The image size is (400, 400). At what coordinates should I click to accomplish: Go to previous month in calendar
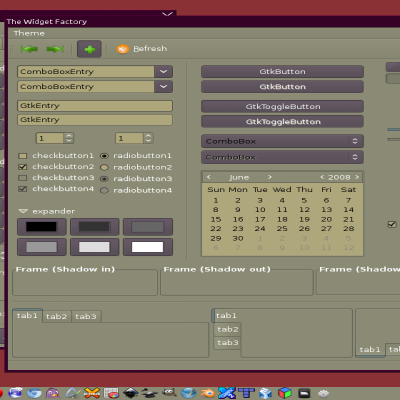click(209, 177)
